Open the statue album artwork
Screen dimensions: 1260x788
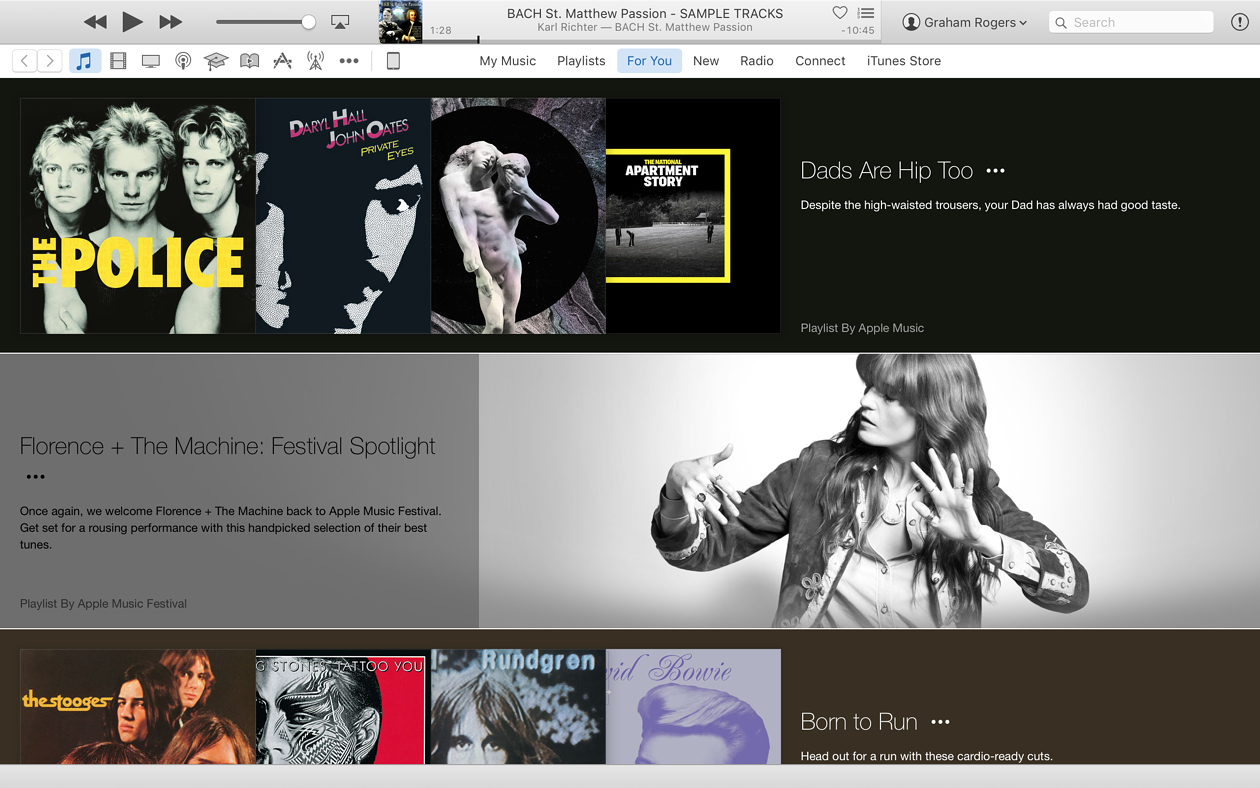tap(518, 216)
